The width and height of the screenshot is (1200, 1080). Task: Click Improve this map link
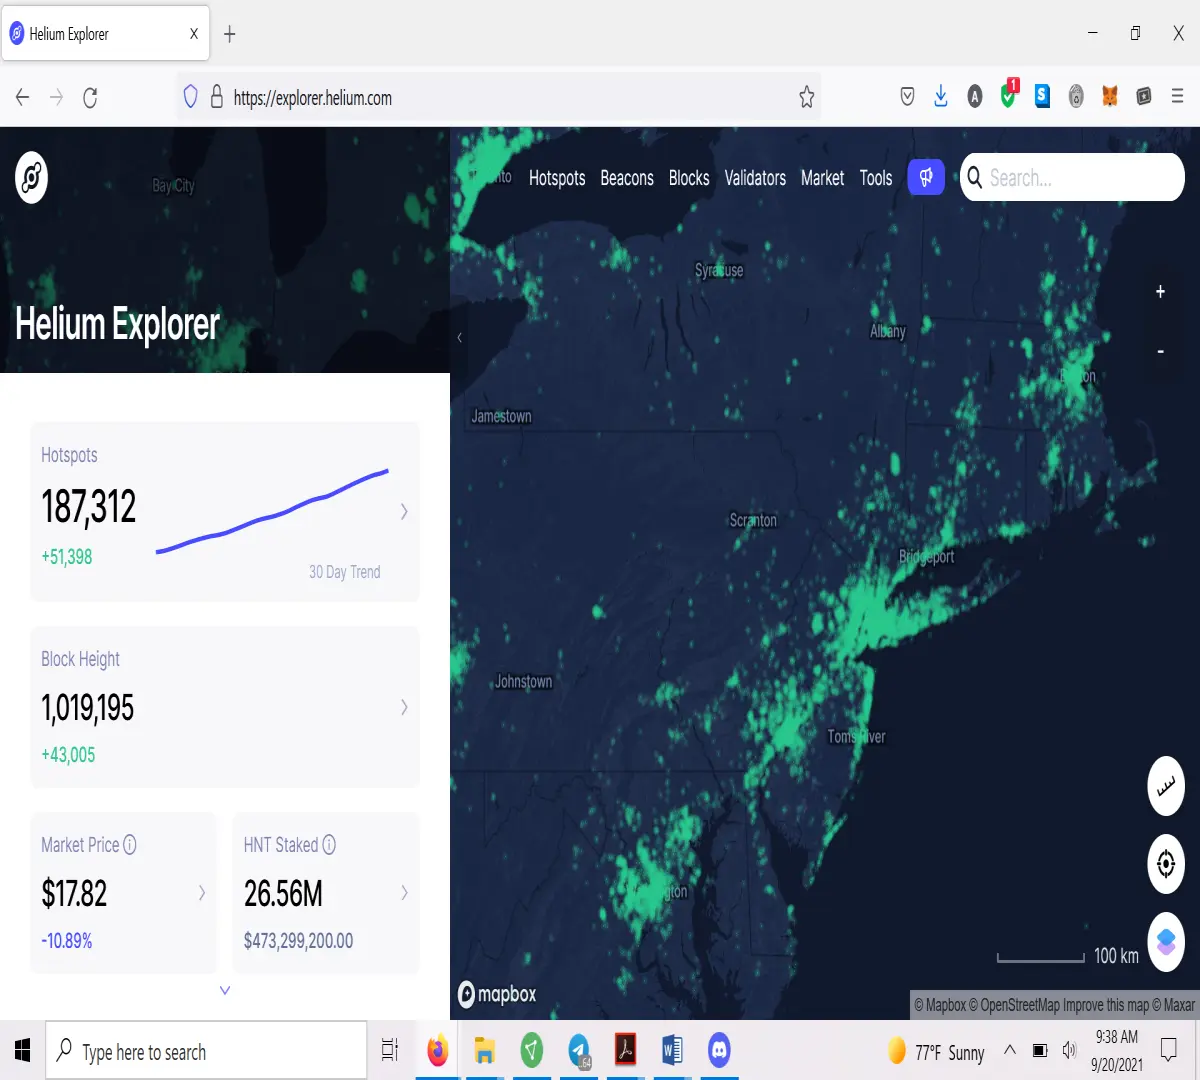1106,1005
